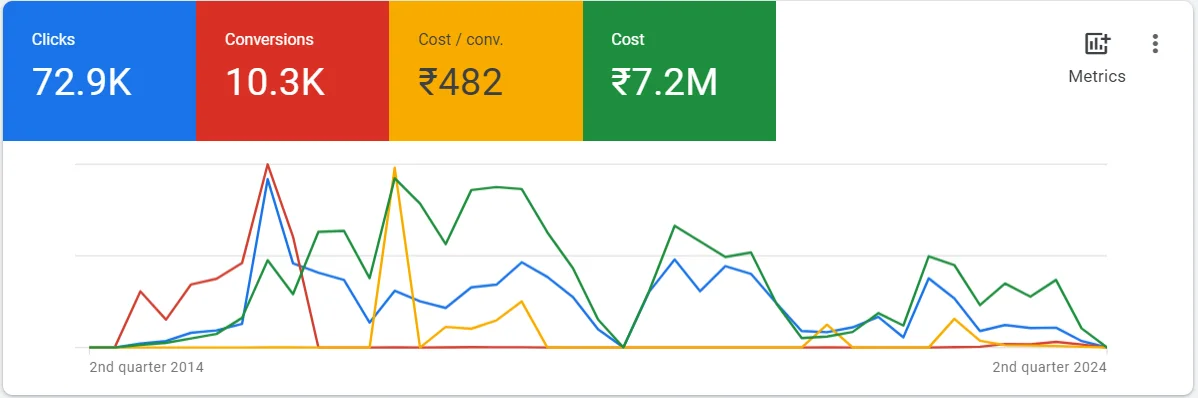Click the highest red Conversions peak

267,164
